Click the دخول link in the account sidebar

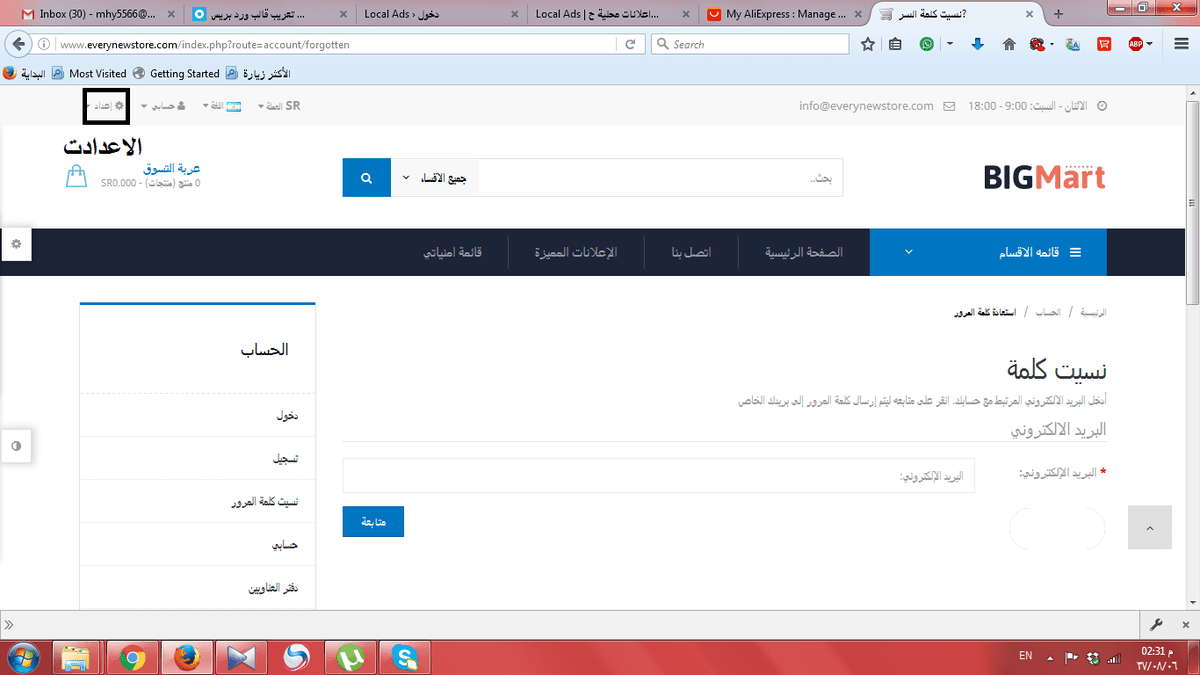pyautogui.click(x=287, y=414)
